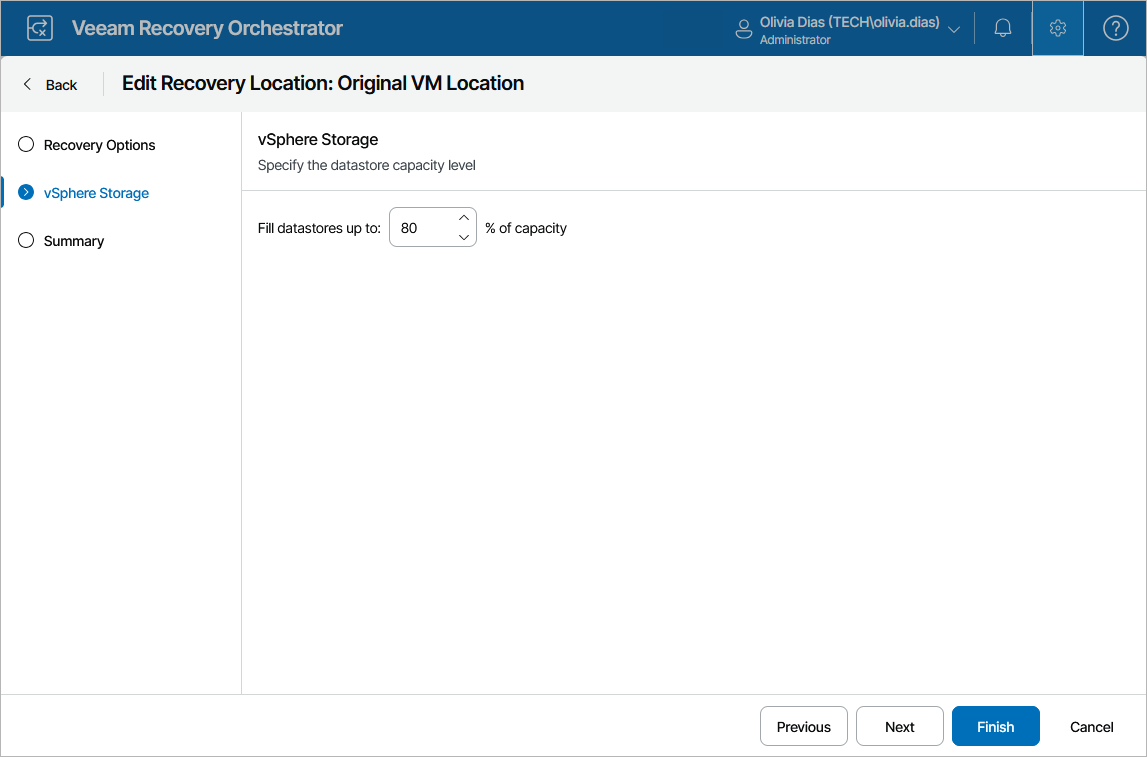Click the Finish button
Viewport: 1147px width, 757px height.
(996, 726)
